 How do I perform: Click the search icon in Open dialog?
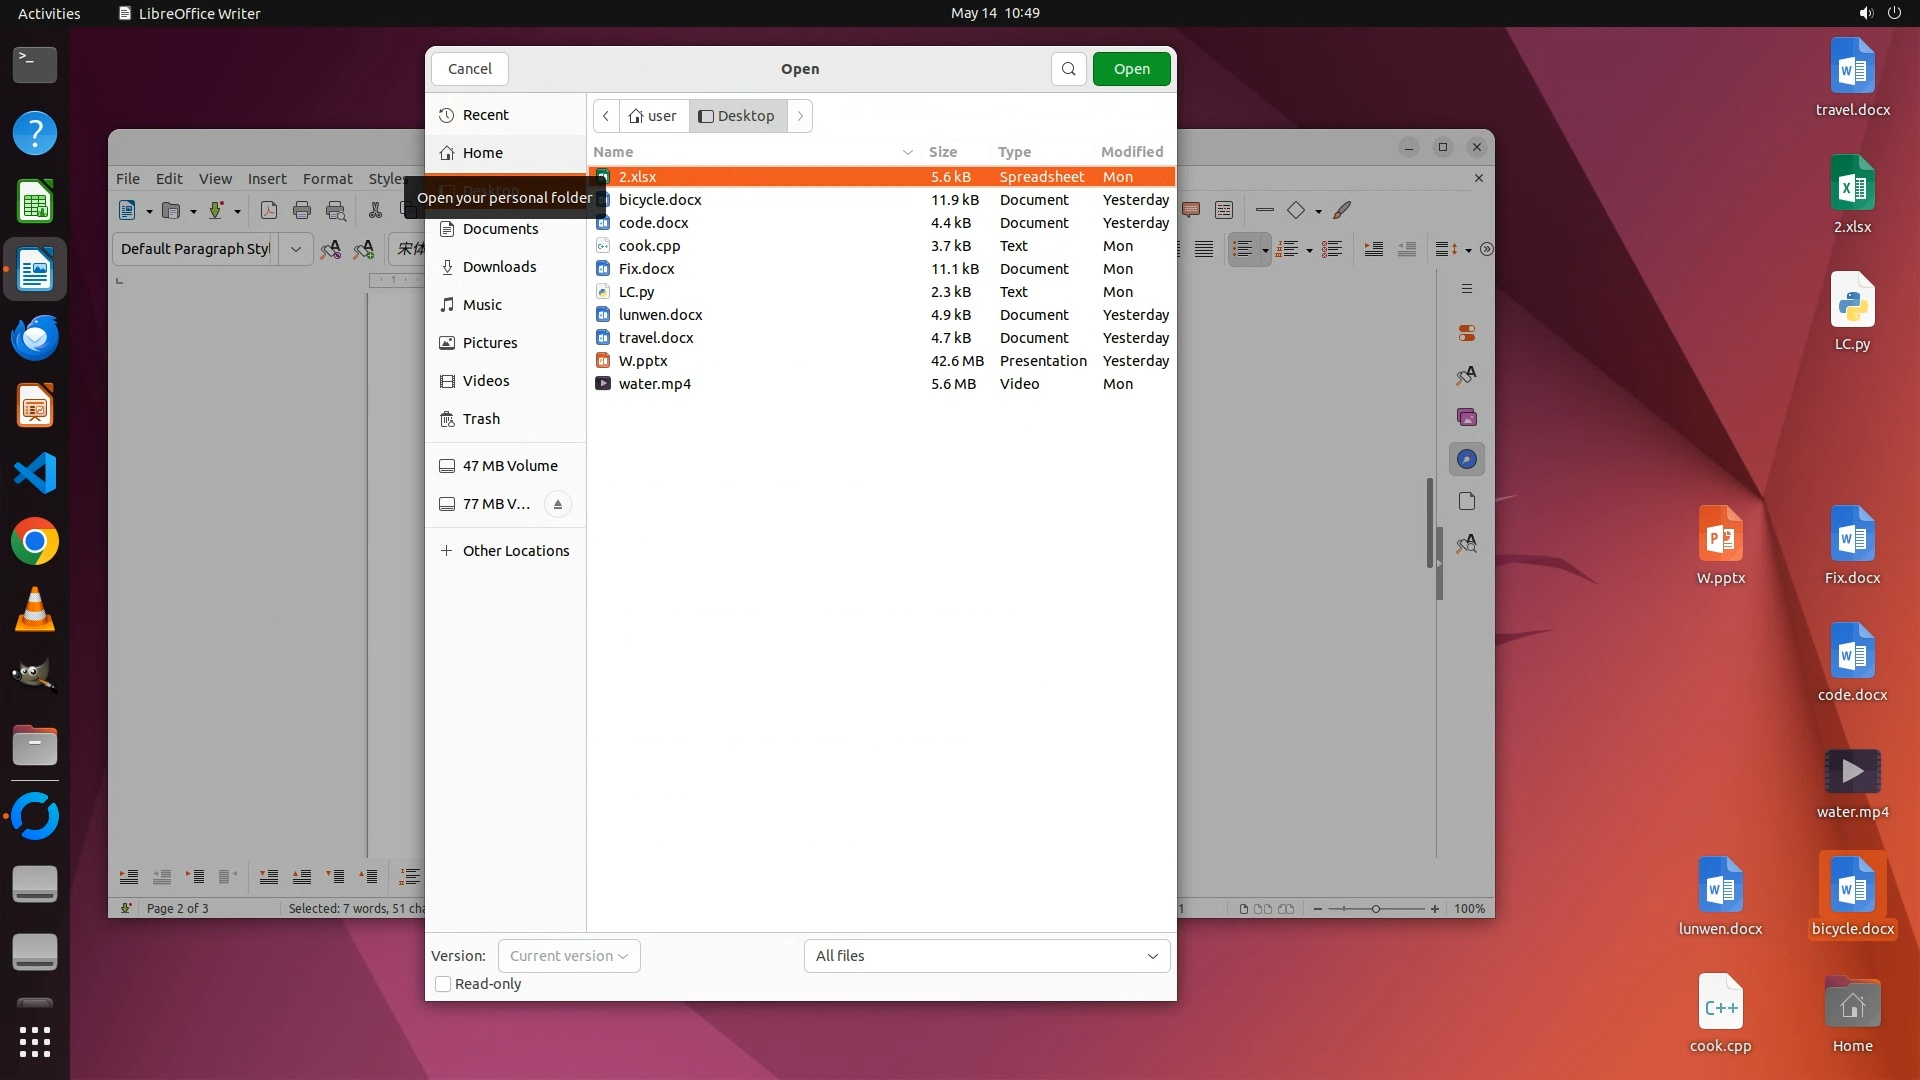1068,69
